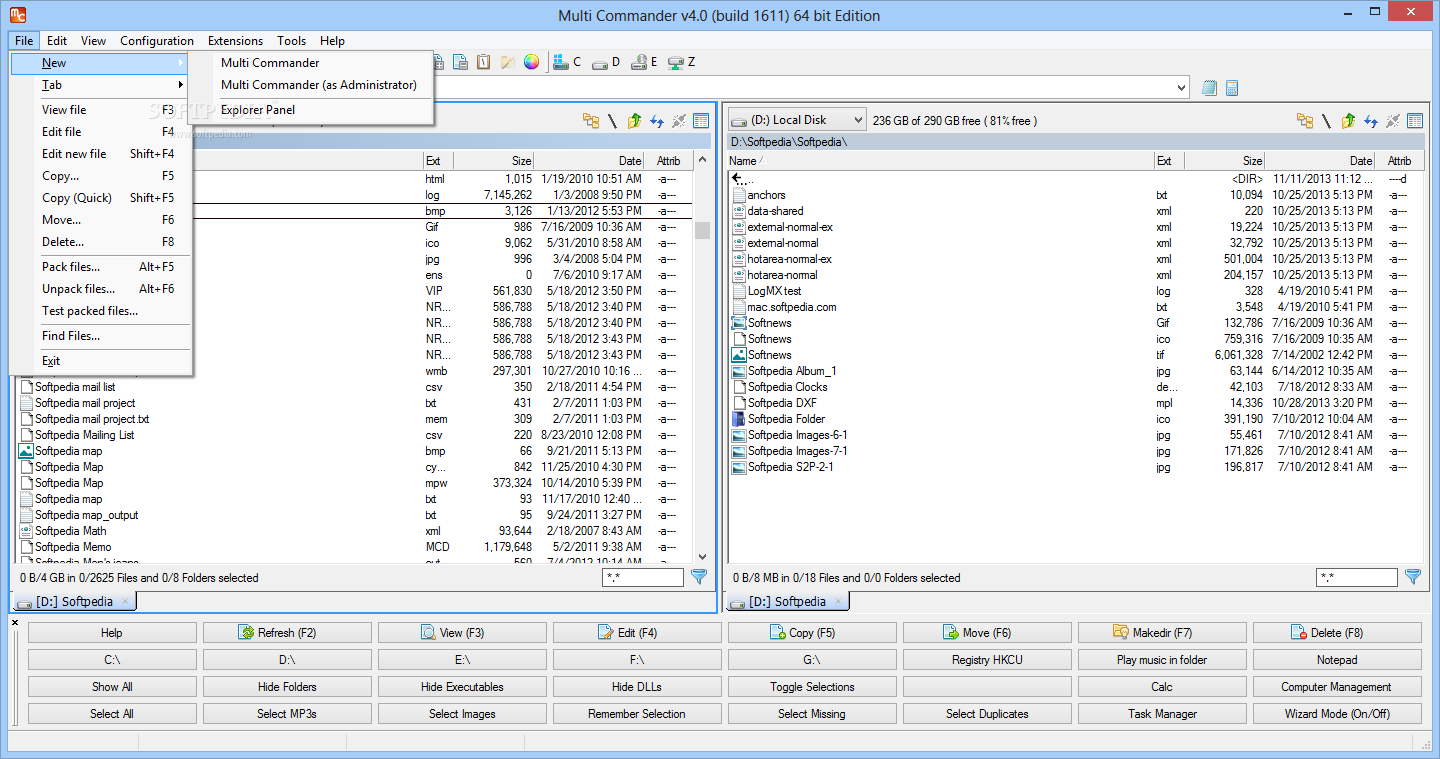Click the Hide Executables button
This screenshot has height=759, width=1440.
(462, 687)
